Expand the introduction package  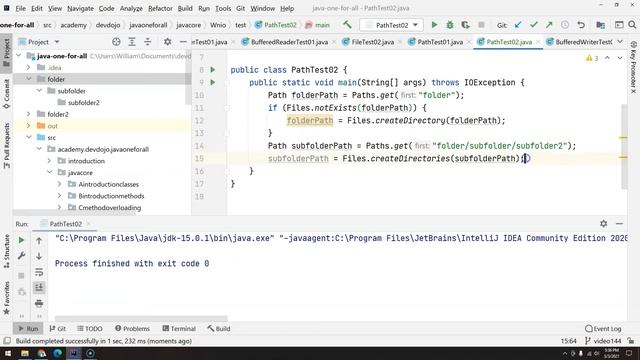(49, 161)
